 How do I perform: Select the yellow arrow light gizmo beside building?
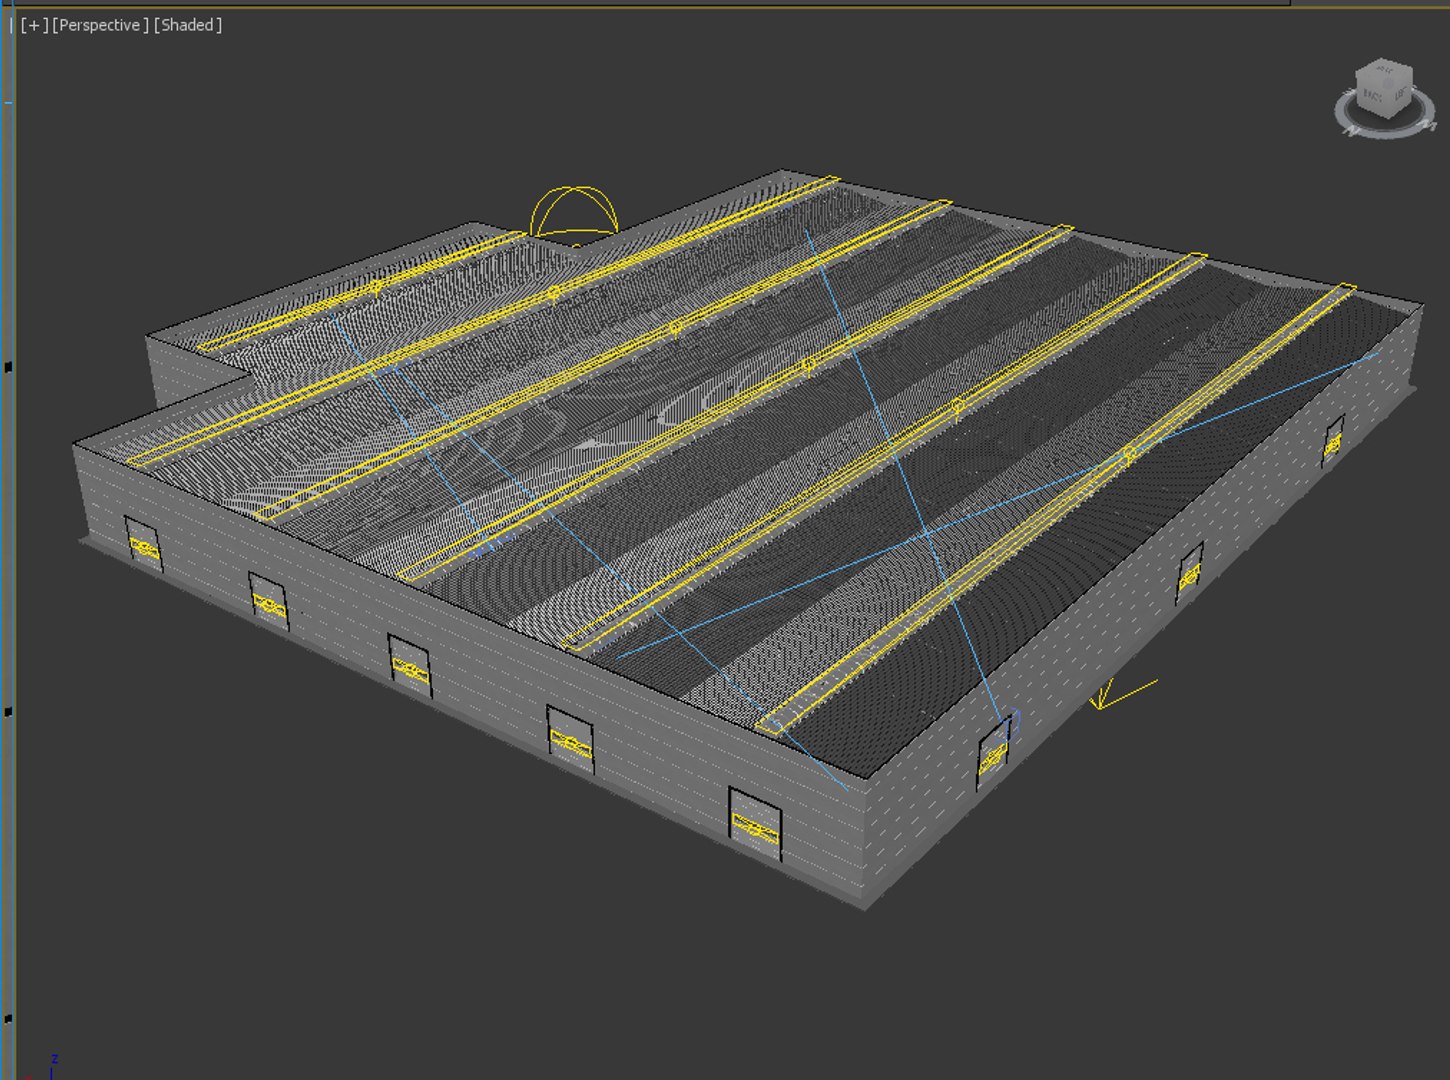click(x=1123, y=694)
